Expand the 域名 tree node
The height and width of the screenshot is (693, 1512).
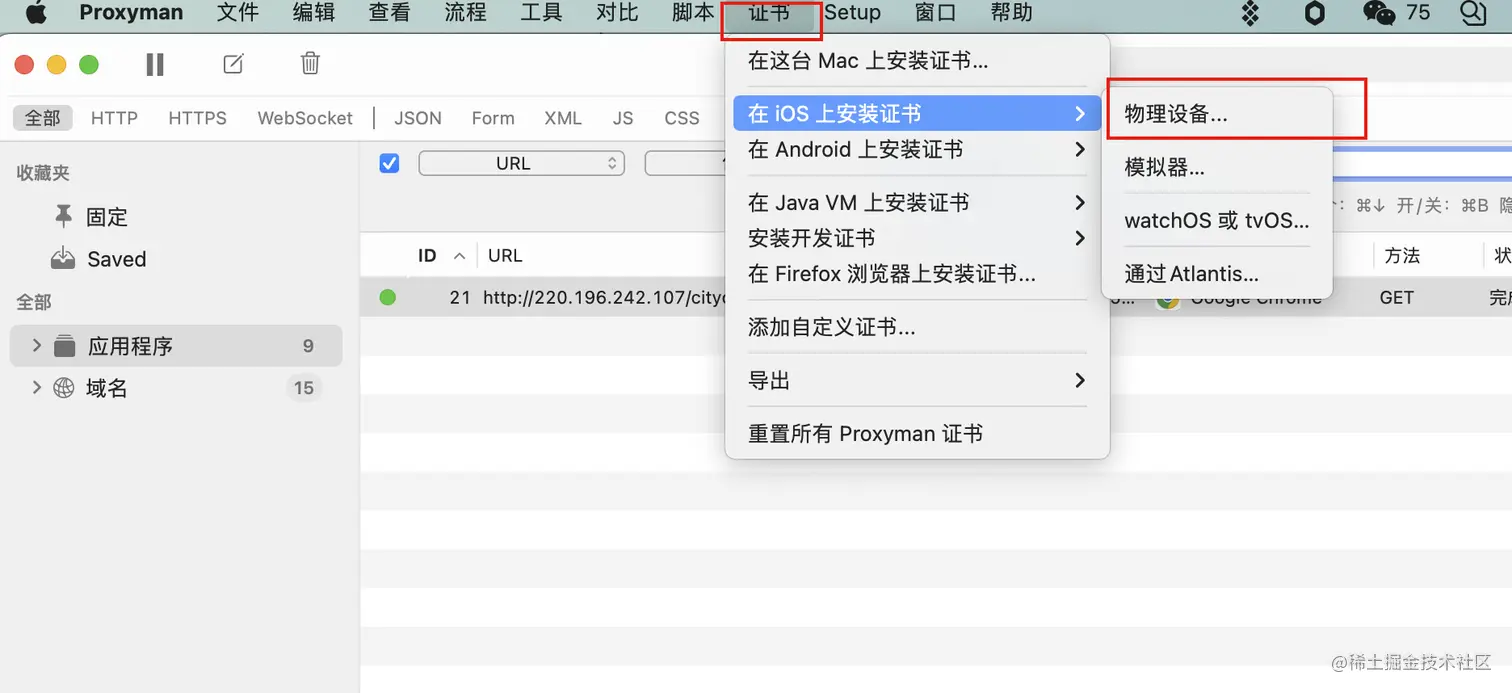click(36, 387)
